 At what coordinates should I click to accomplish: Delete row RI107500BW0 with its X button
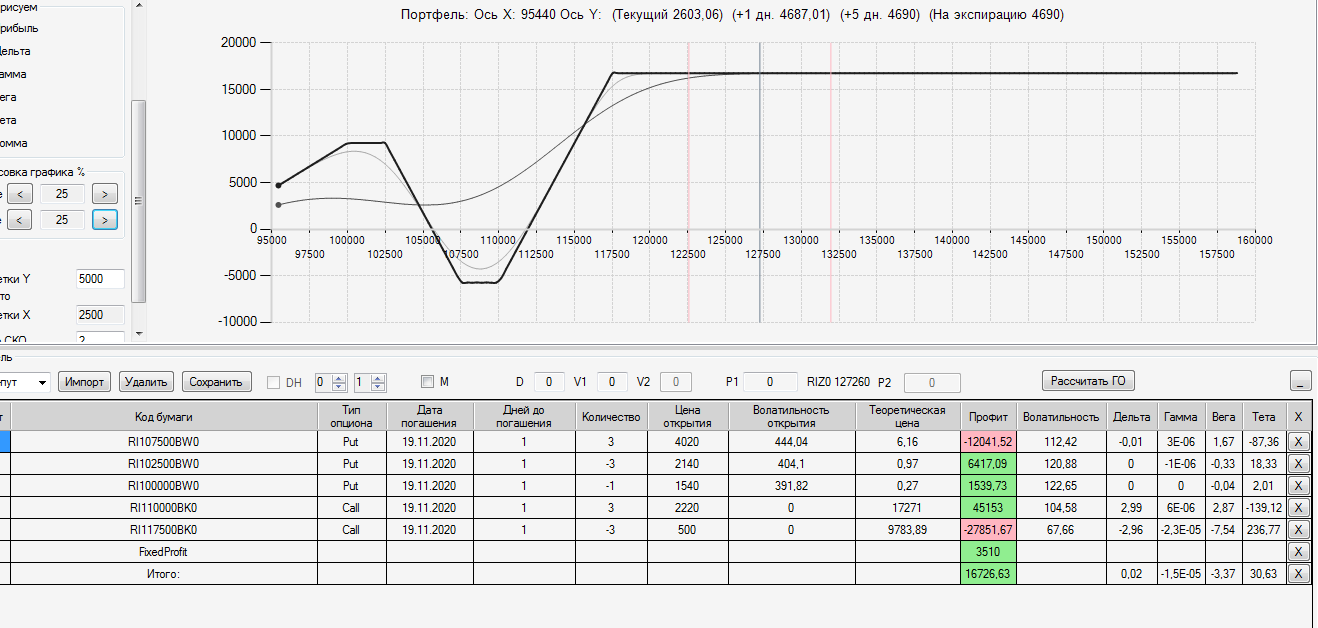tap(1298, 441)
